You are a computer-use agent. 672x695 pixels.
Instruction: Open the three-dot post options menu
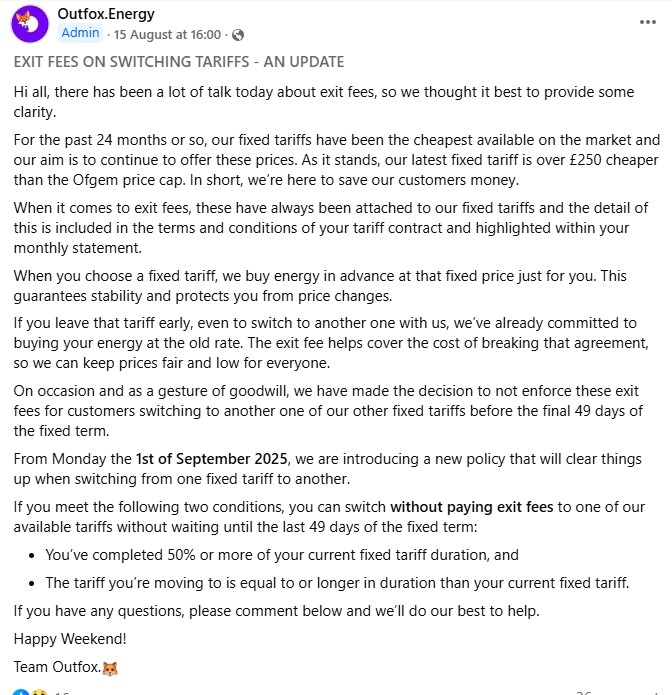coord(648,22)
